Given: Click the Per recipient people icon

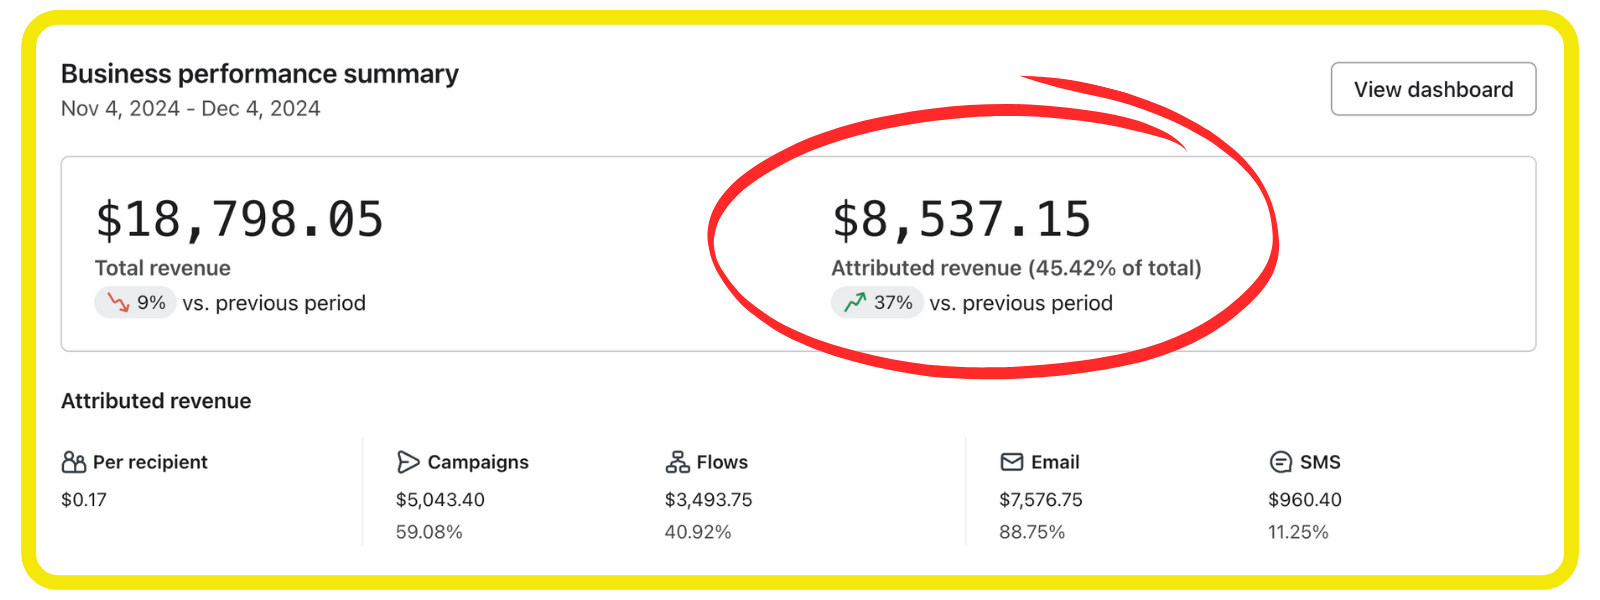Looking at the screenshot, I should (x=74, y=462).
